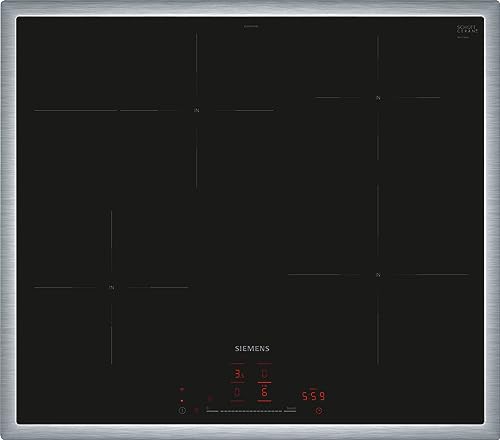This screenshot has width=500, height=440.
Task: Tap the boost end of the power slider
Action: [291, 410]
